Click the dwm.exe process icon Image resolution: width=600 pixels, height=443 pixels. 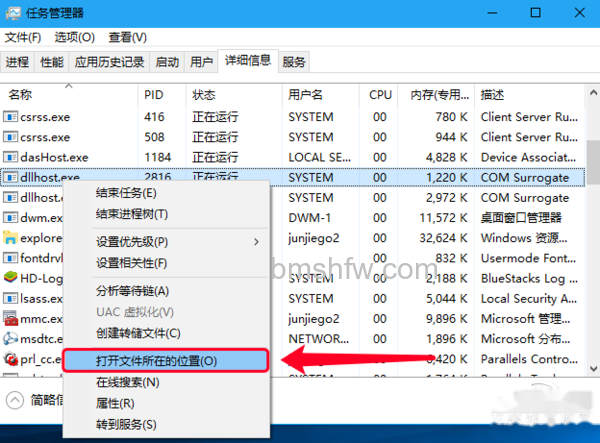pos(10,217)
